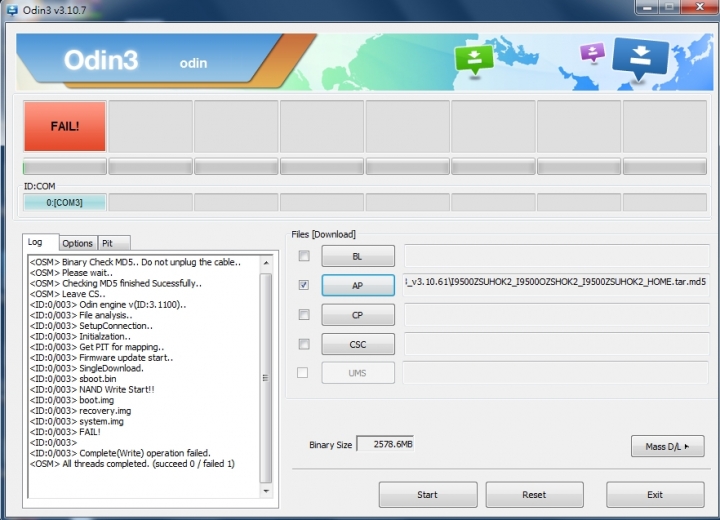Click the UMS file button
Viewport: 720px width, 520px height.
pos(358,373)
